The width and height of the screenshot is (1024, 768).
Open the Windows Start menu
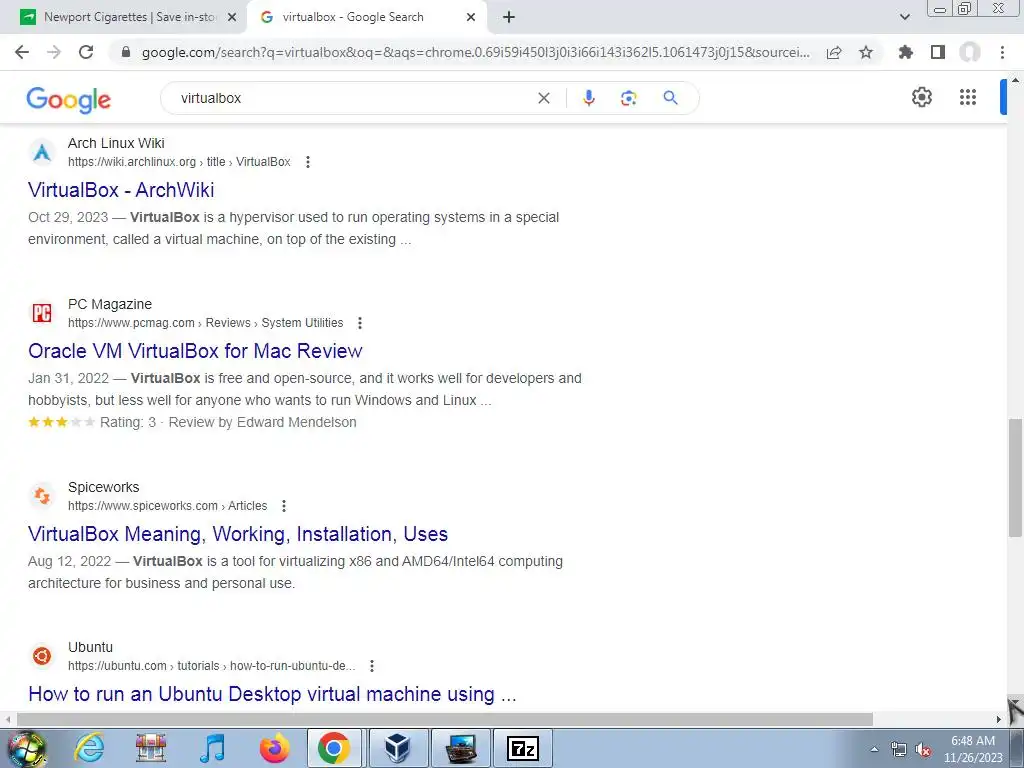coord(27,748)
